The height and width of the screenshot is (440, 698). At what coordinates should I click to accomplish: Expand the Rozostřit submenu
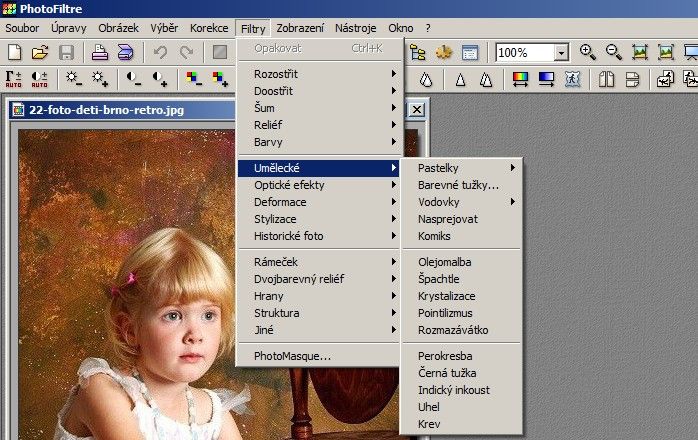(319, 74)
